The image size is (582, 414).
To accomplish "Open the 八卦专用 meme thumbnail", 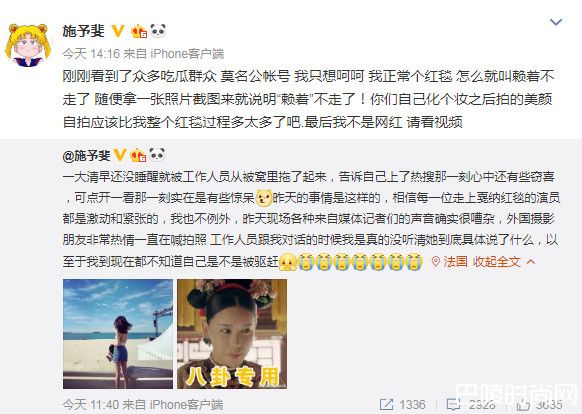I will (232, 334).
